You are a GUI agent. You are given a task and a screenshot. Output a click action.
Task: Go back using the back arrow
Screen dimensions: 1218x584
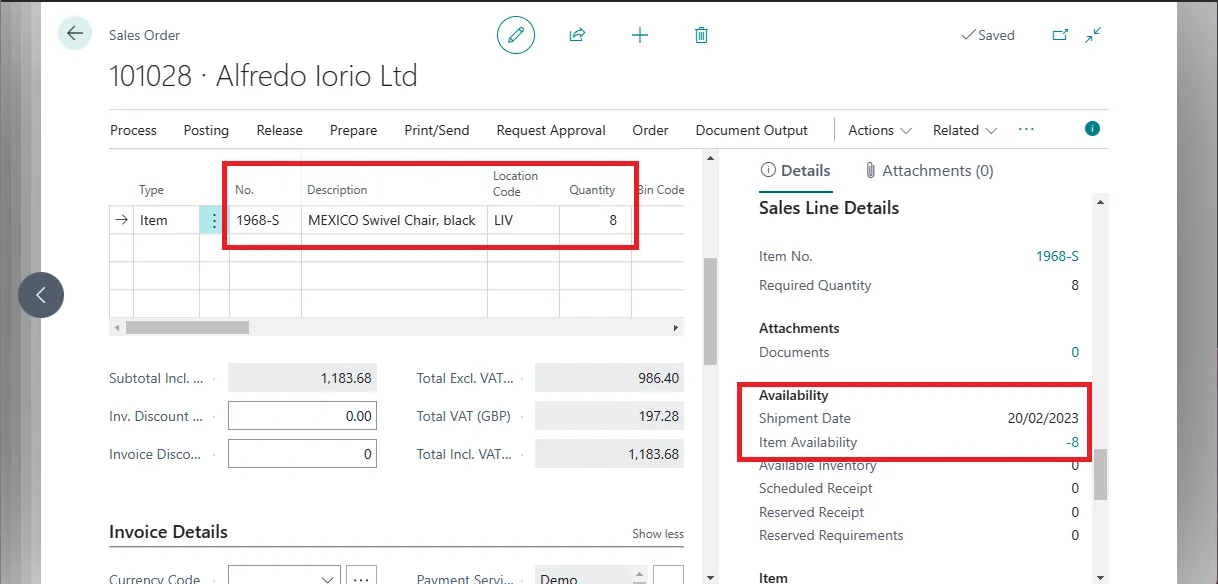pyautogui.click(x=75, y=34)
